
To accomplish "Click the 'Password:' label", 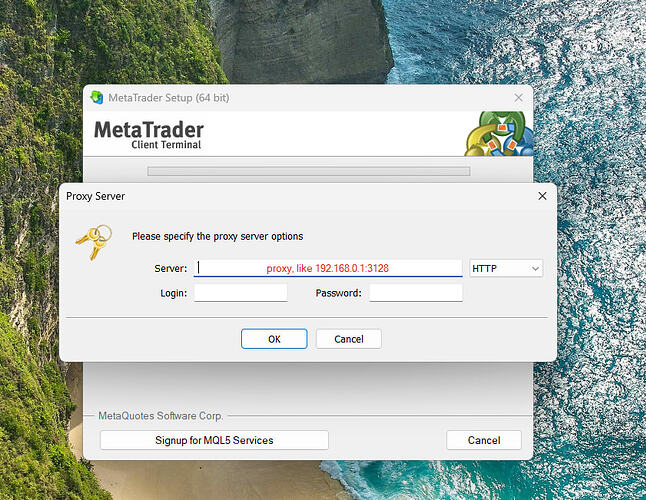I will (338, 293).
